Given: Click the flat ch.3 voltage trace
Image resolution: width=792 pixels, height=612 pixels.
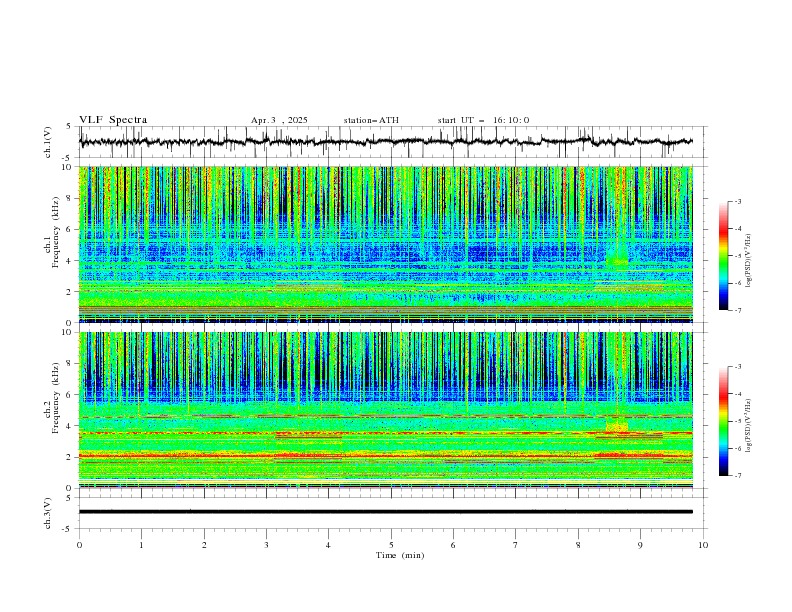Looking at the screenshot, I should tap(385, 512).
